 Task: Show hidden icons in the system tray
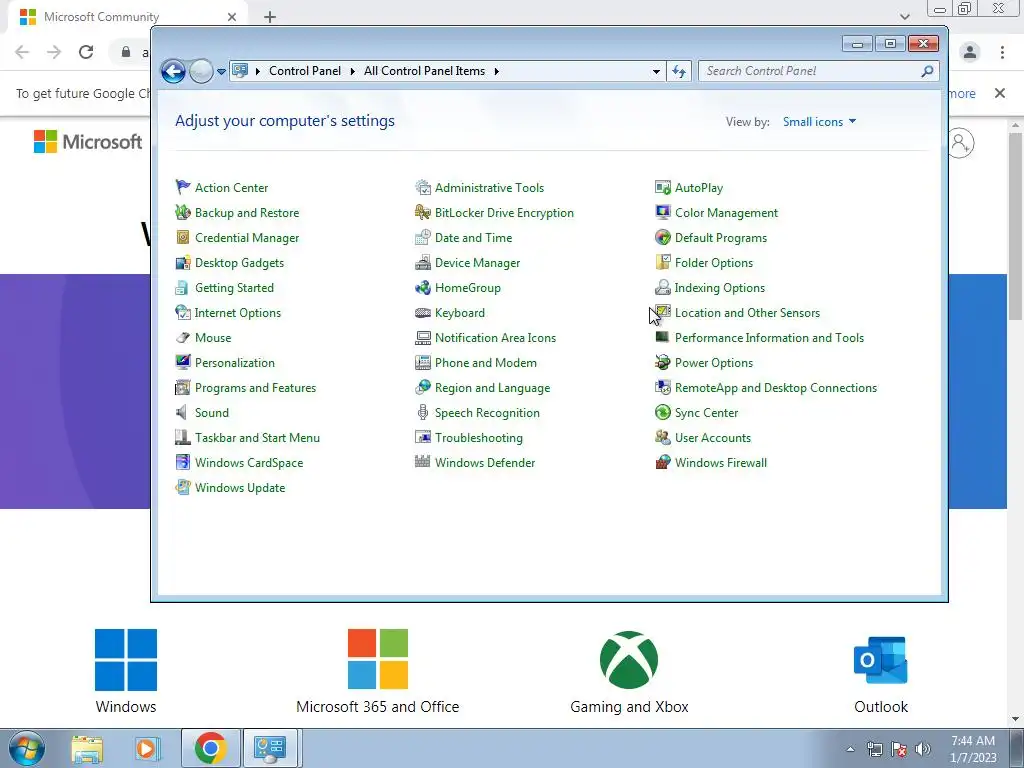[850, 749]
